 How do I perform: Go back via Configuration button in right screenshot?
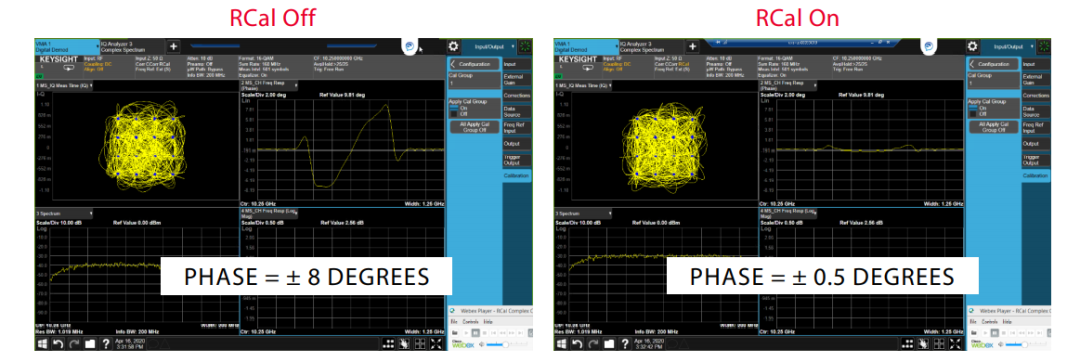994,64
